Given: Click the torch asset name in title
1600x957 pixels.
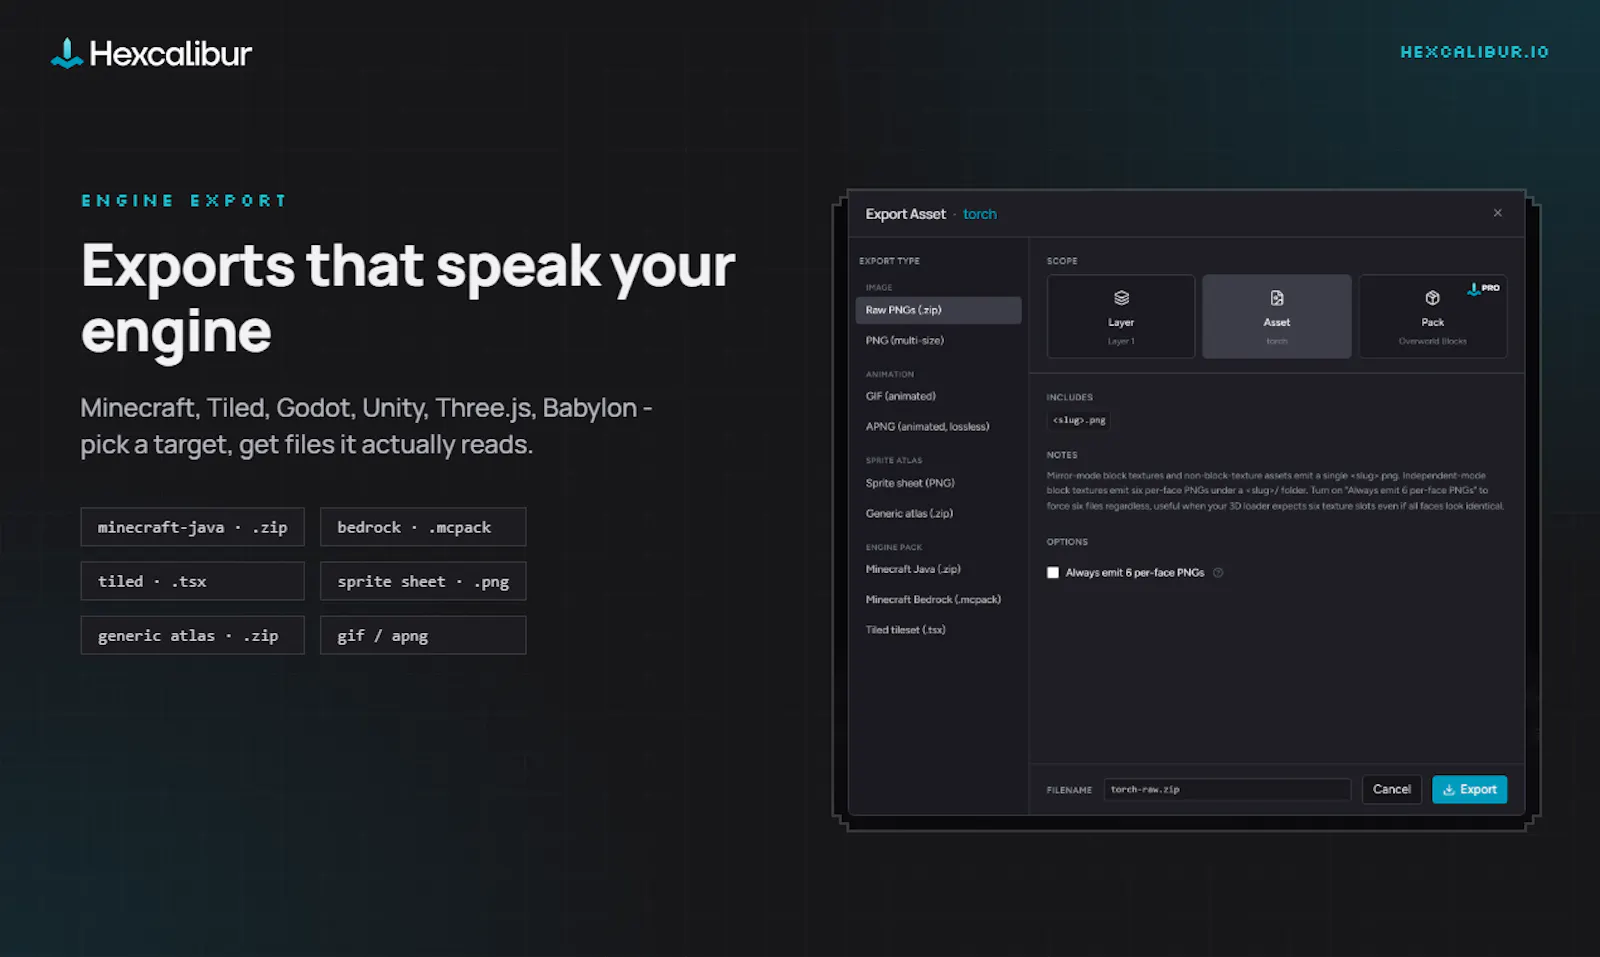Looking at the screenshot, I should tap(979, 214).
